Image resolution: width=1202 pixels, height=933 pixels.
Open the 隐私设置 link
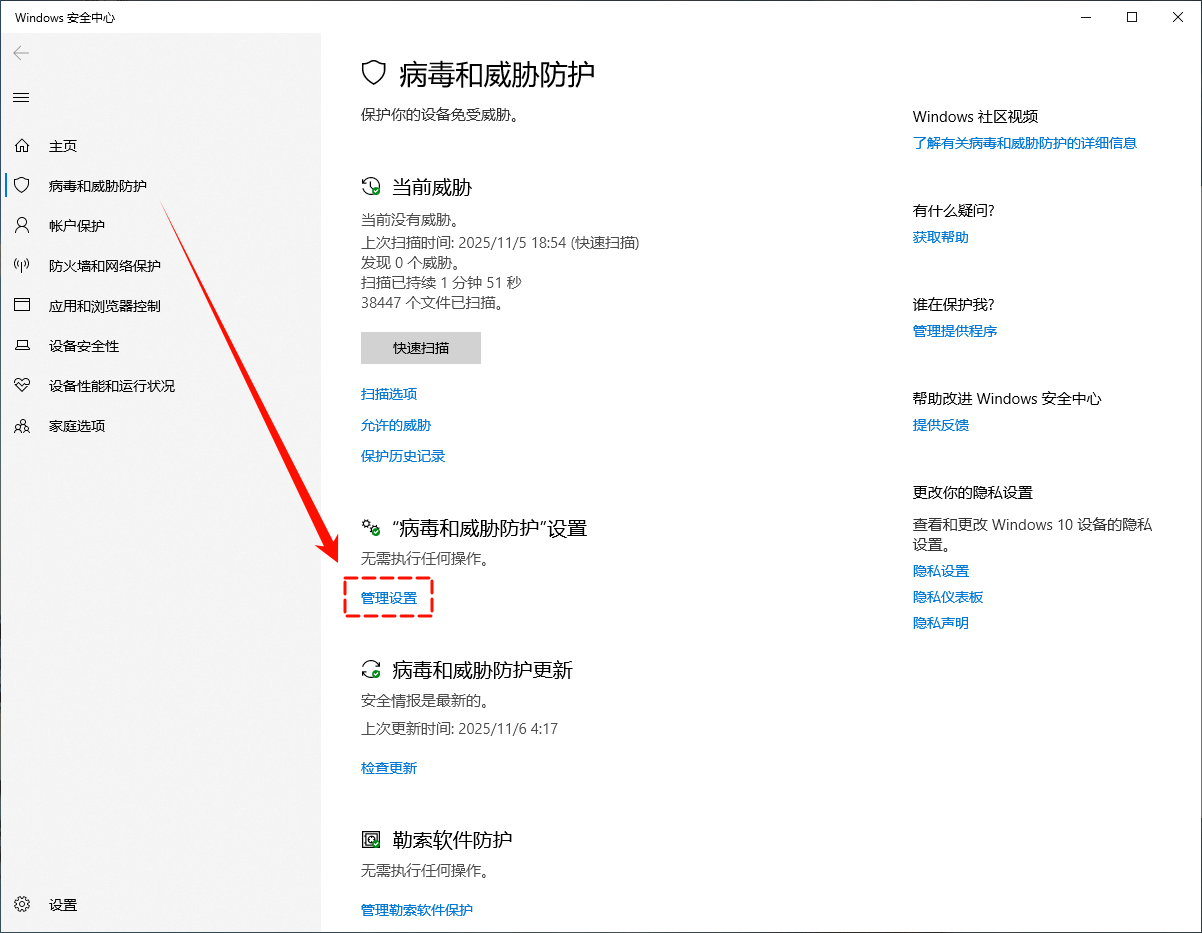coord(941,571)
